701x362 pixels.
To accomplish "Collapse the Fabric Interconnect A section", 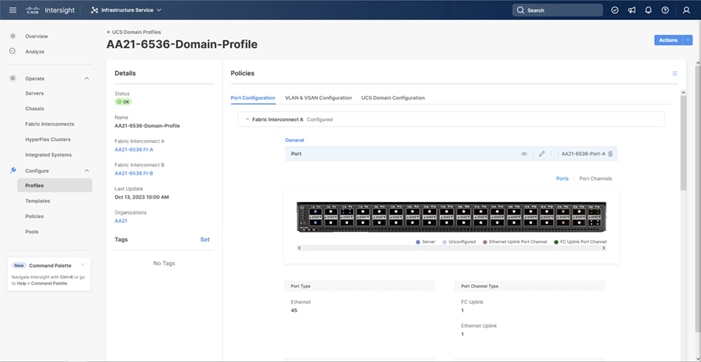I will (x=247, y=120).
